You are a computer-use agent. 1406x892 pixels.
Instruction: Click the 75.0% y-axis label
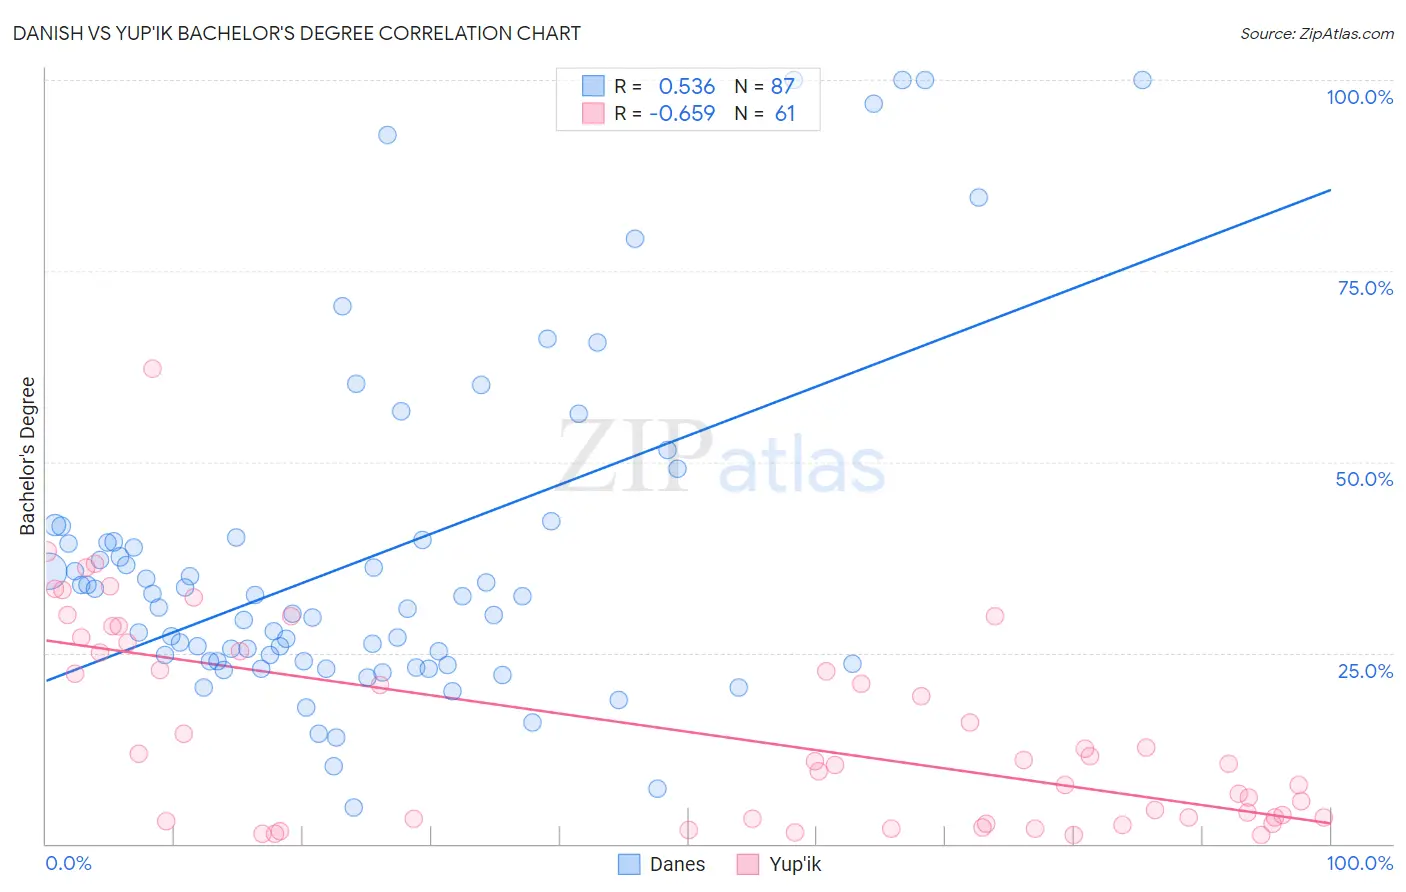[x=1365, y=288]
